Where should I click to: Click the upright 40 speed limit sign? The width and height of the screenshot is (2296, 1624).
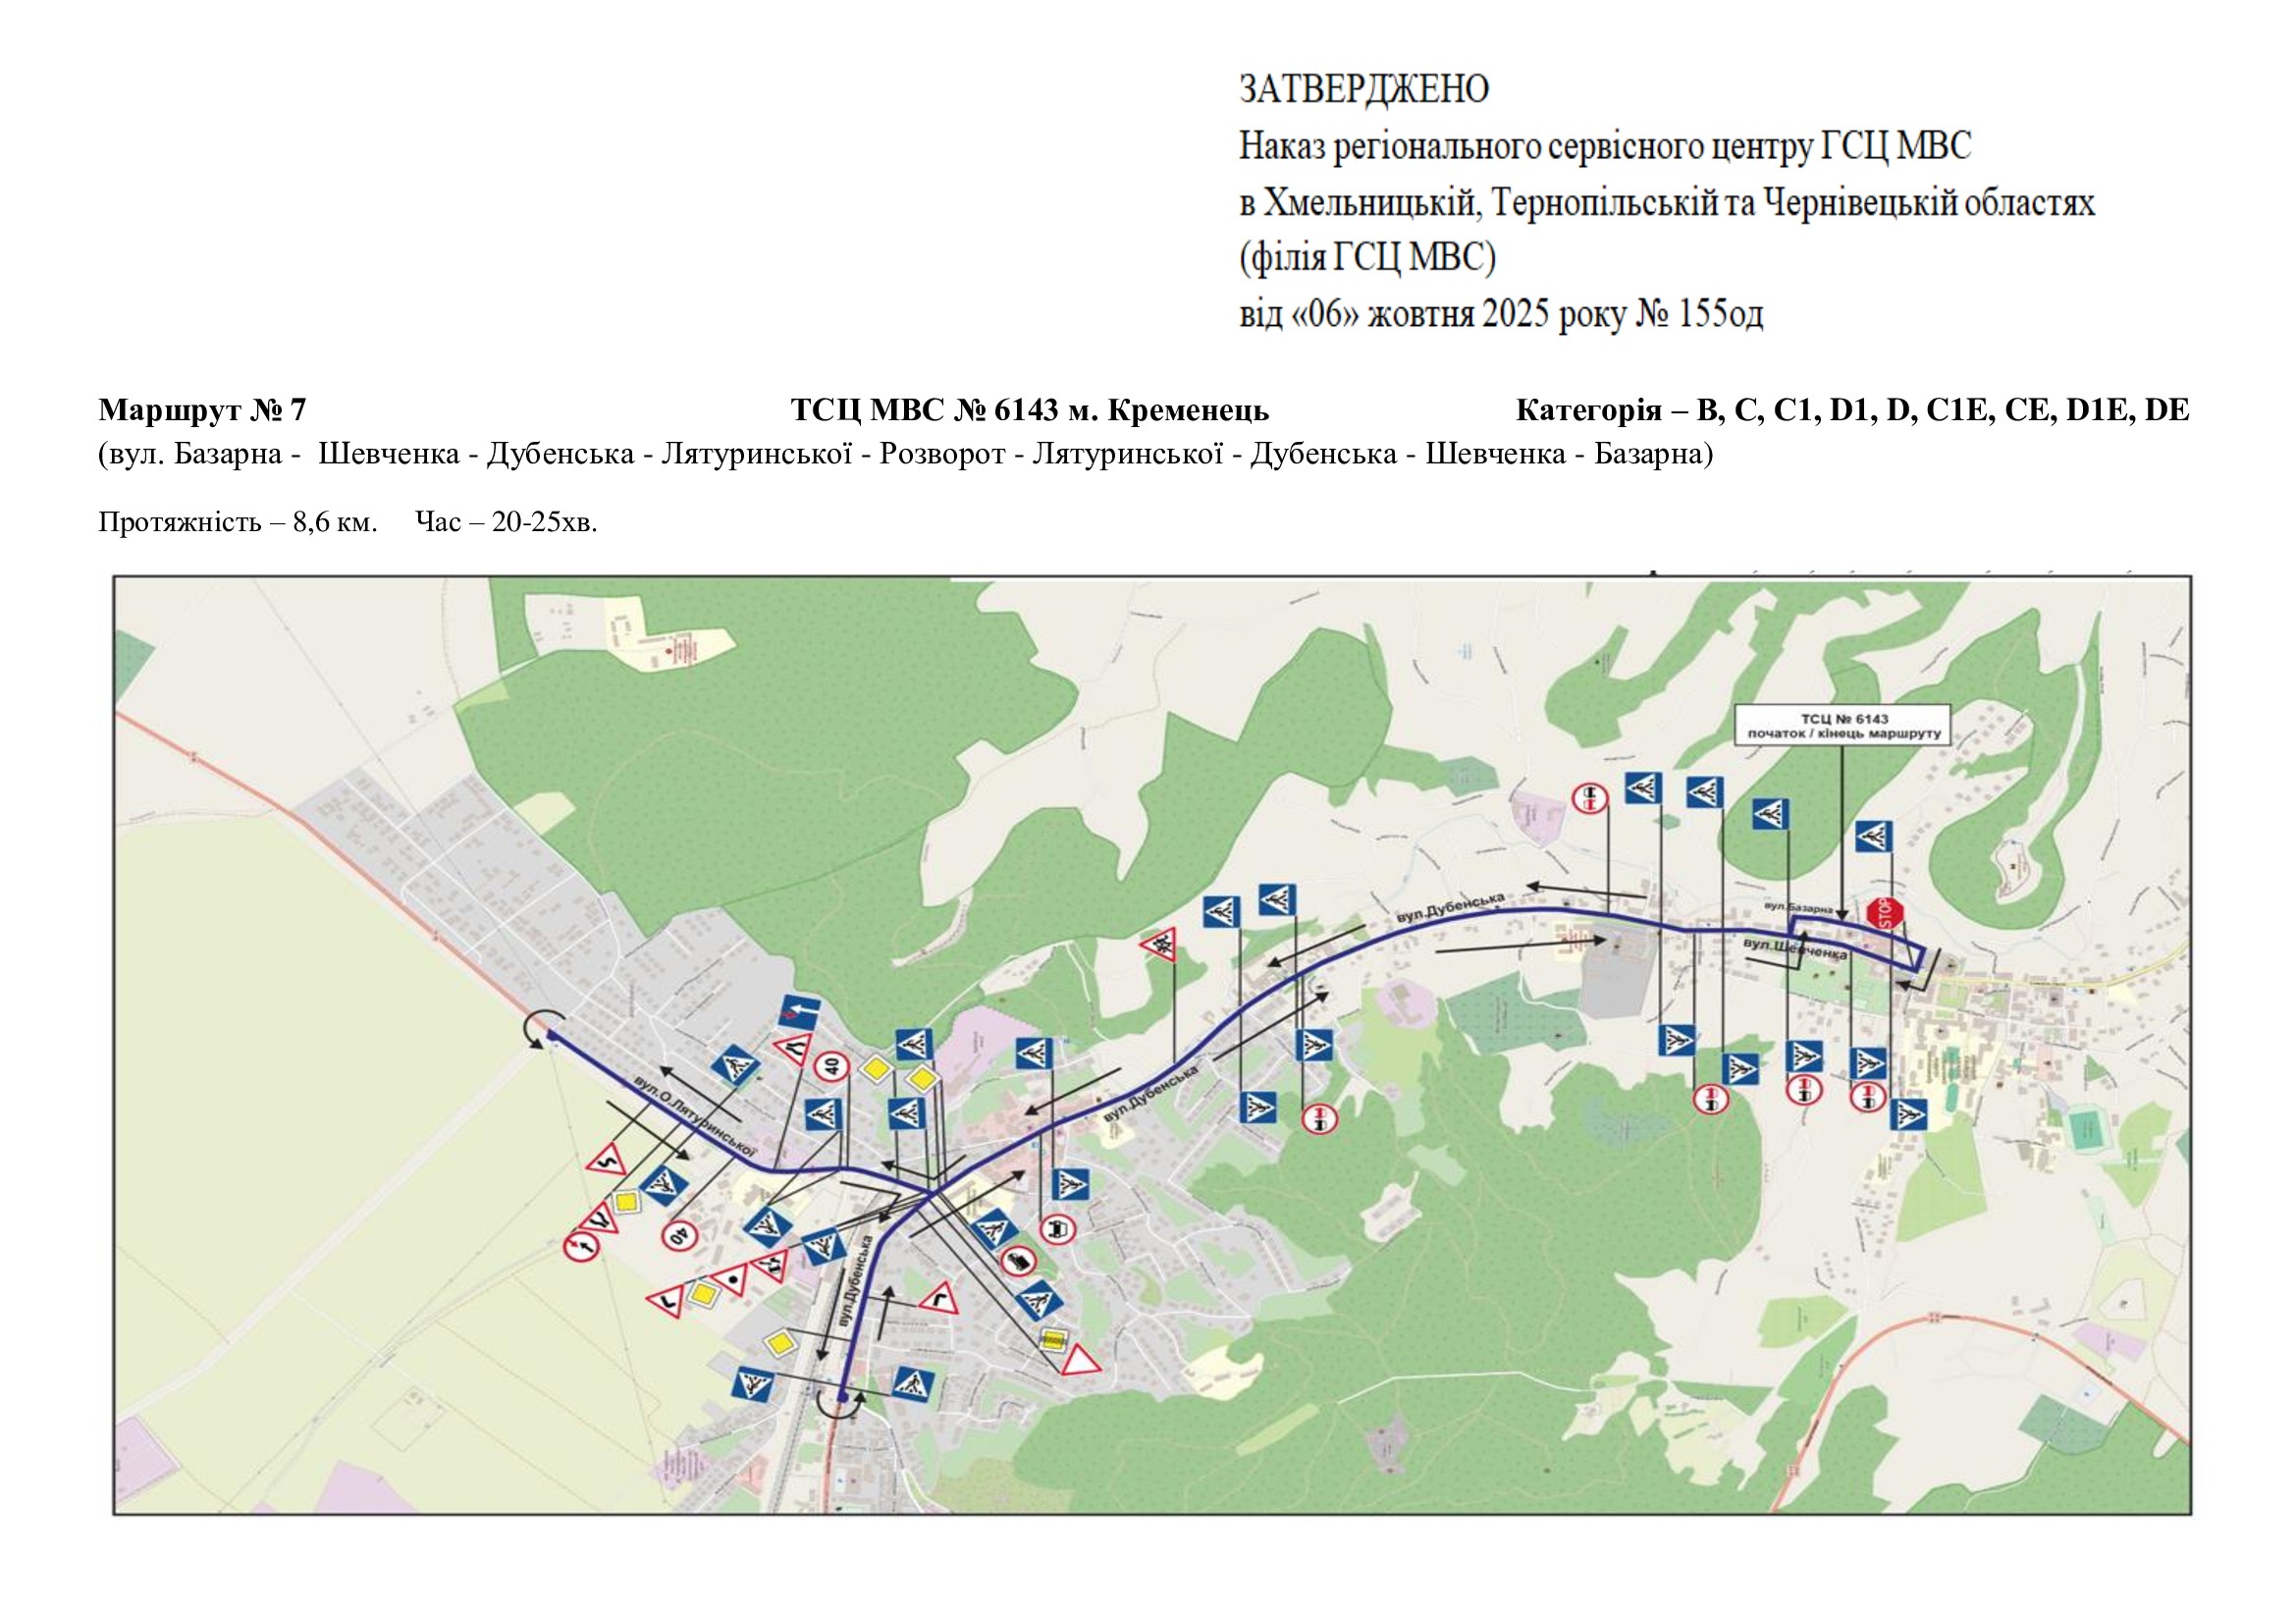pyautogui.click(x=832, y=1067)
